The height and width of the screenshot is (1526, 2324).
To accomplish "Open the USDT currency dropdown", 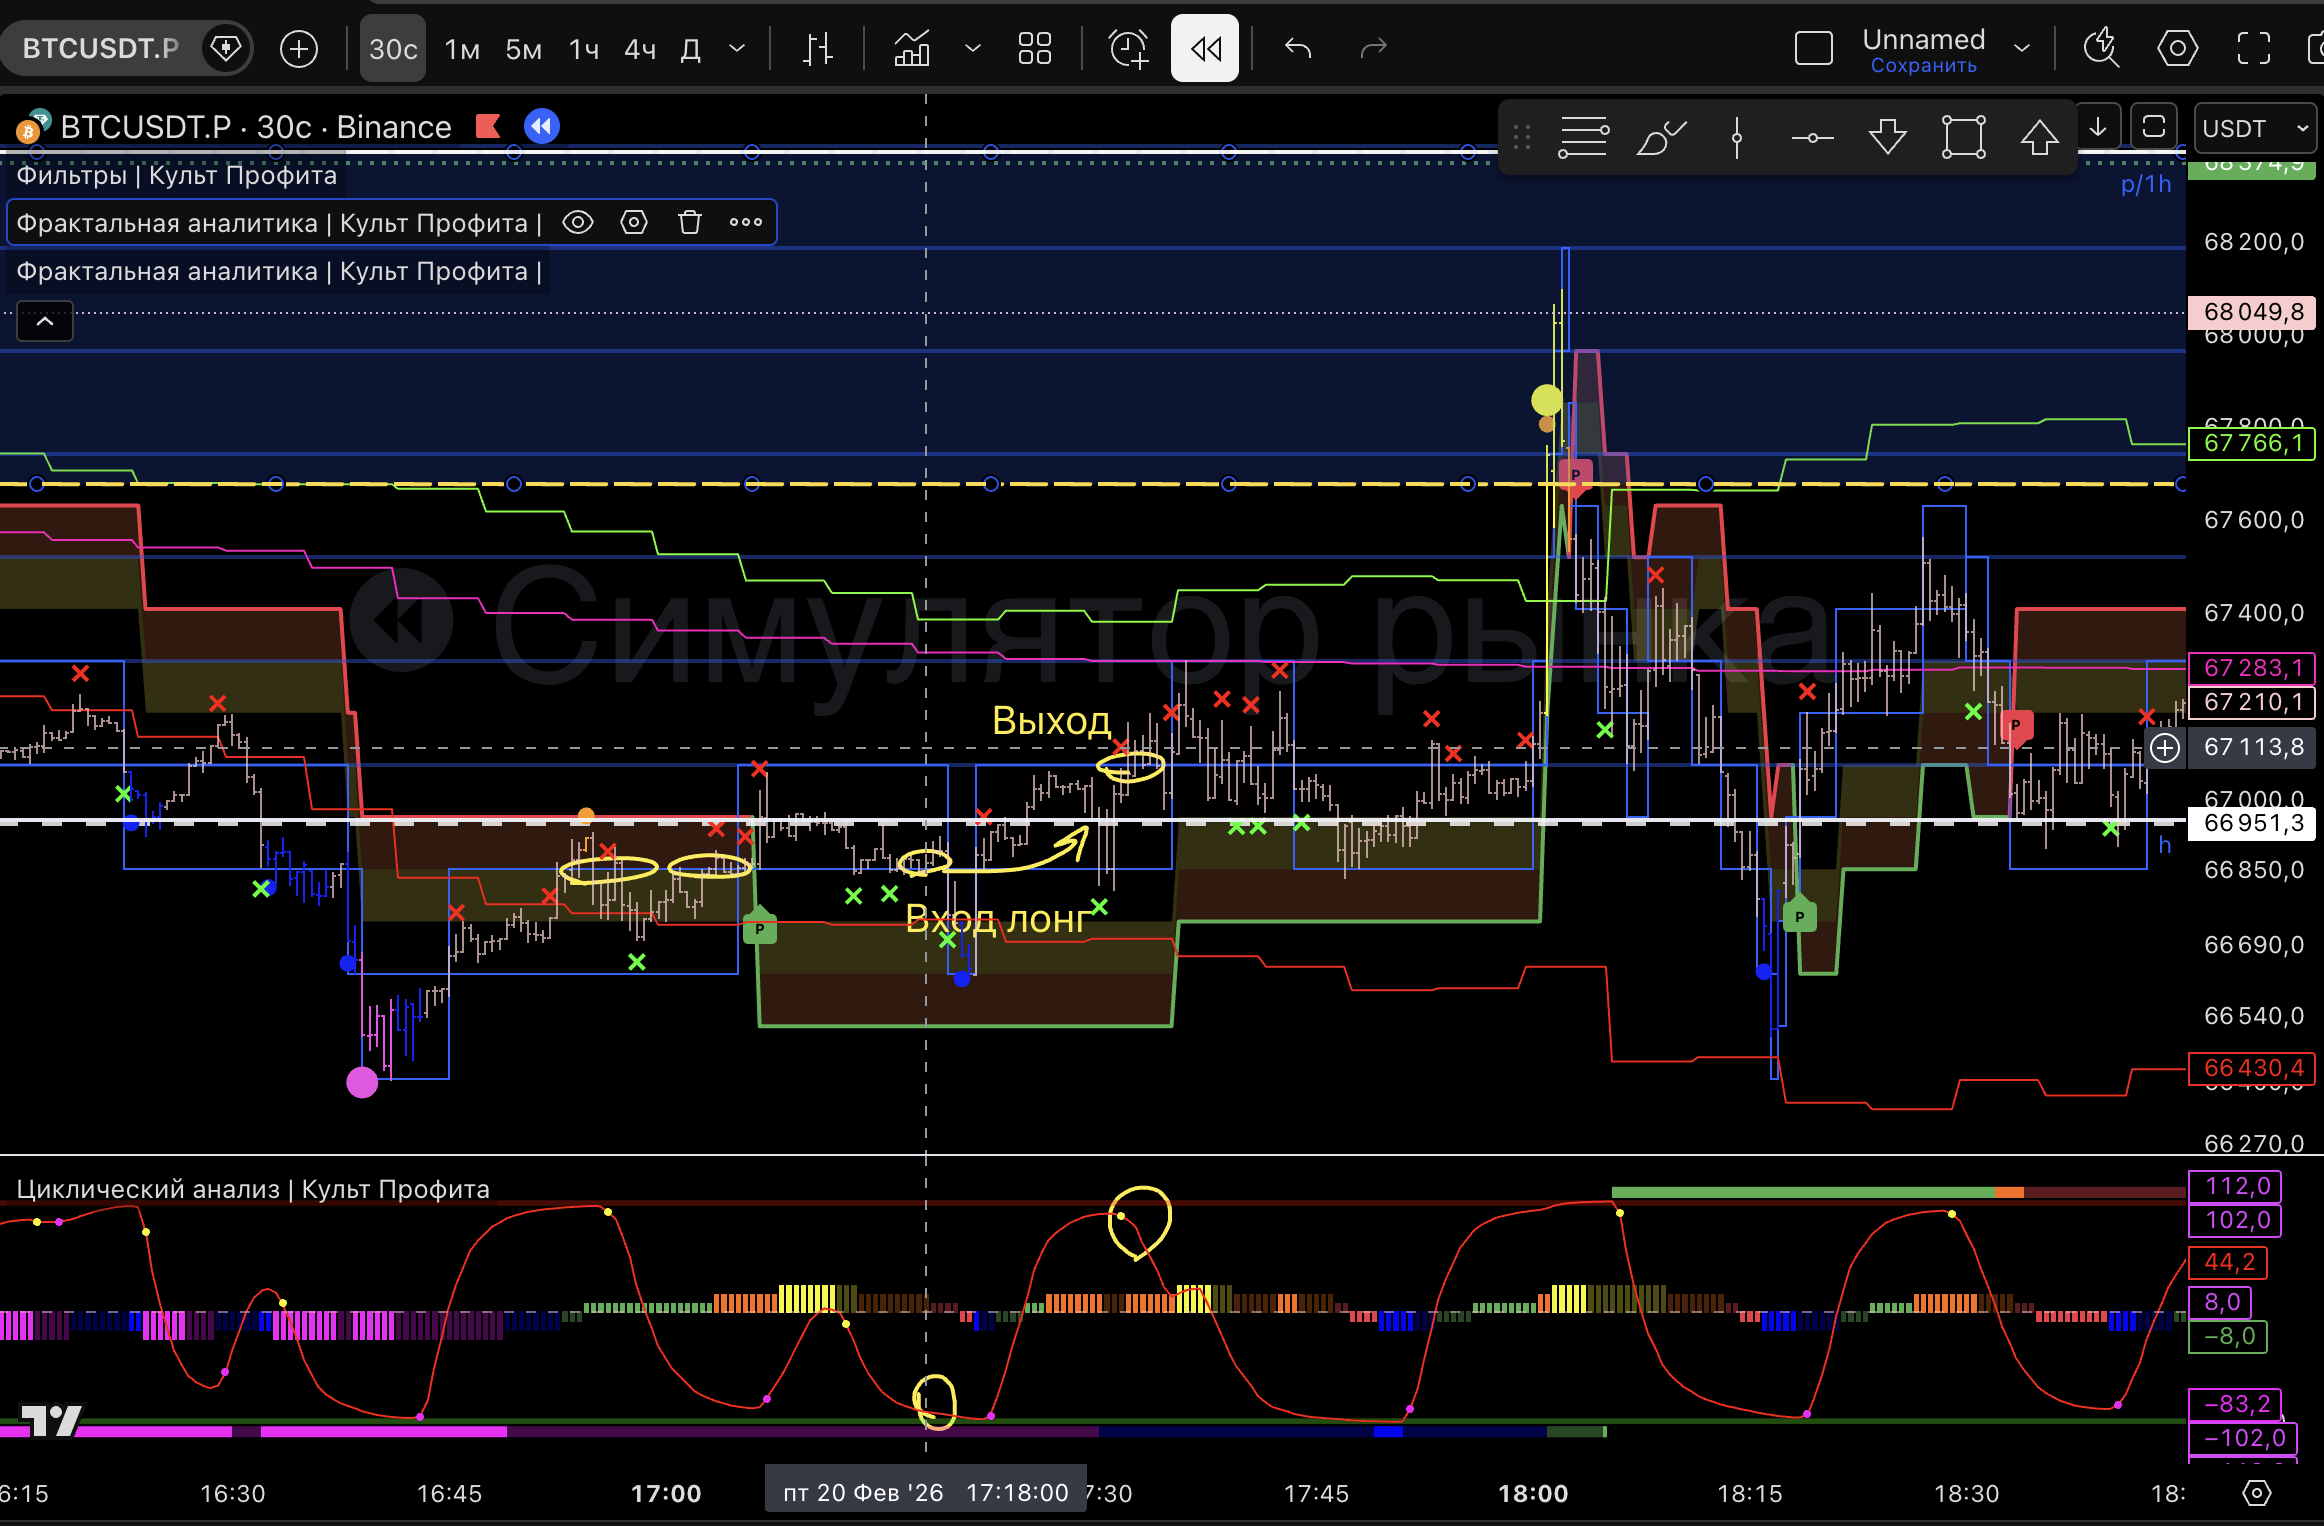I will coord(2255,128).
